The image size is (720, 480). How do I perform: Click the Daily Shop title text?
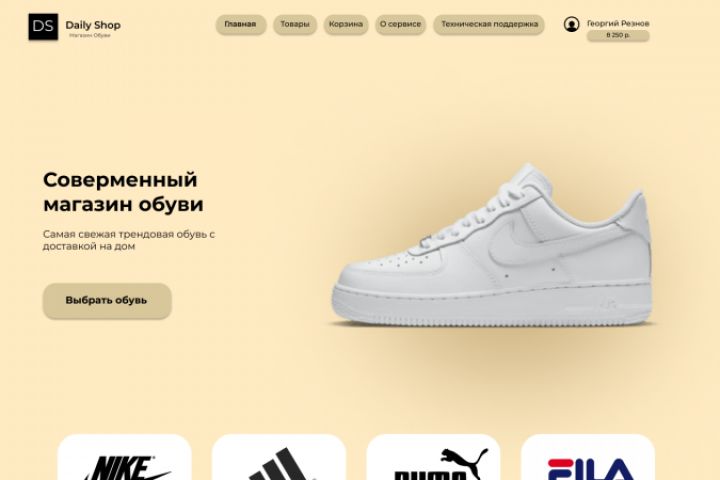click(x=93, y=25)
